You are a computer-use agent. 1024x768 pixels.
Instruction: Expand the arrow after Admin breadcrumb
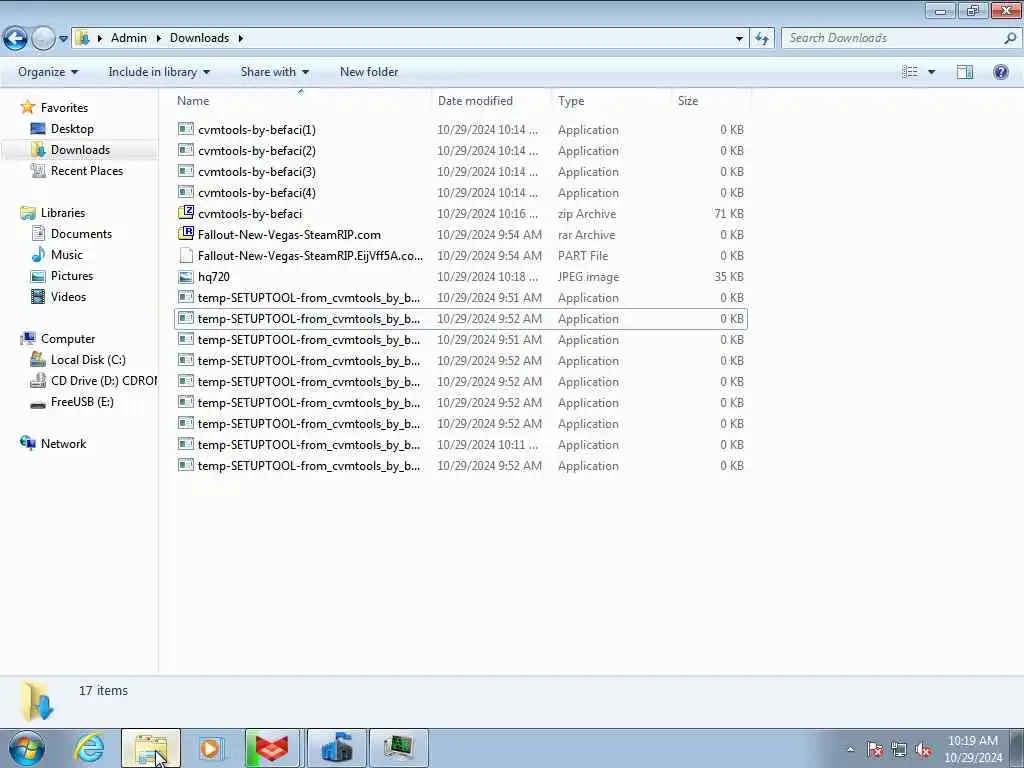pos(159,38)
